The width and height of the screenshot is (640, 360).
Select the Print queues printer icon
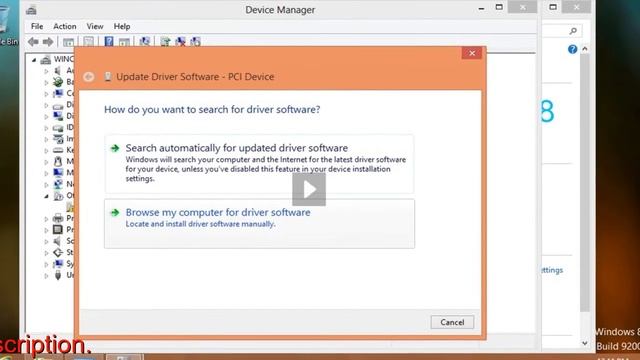[58, 218]
